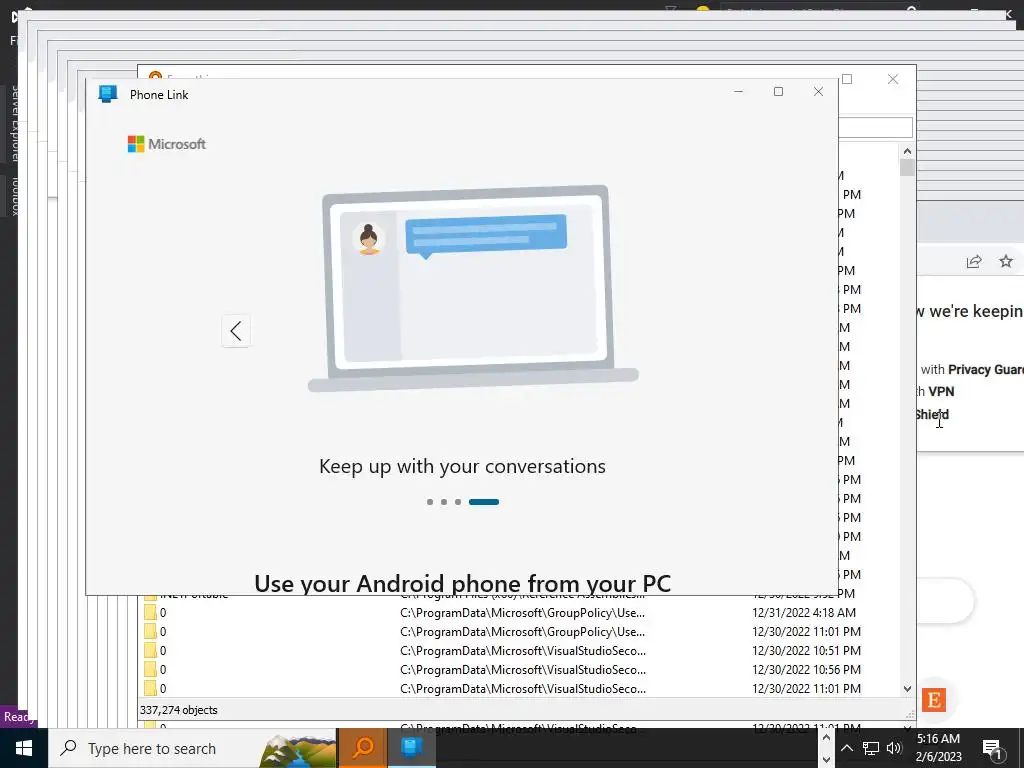The image size is (1024, 768).
Task: Click the 'Type here to search' taskbar box
Action: click(192, 748)
